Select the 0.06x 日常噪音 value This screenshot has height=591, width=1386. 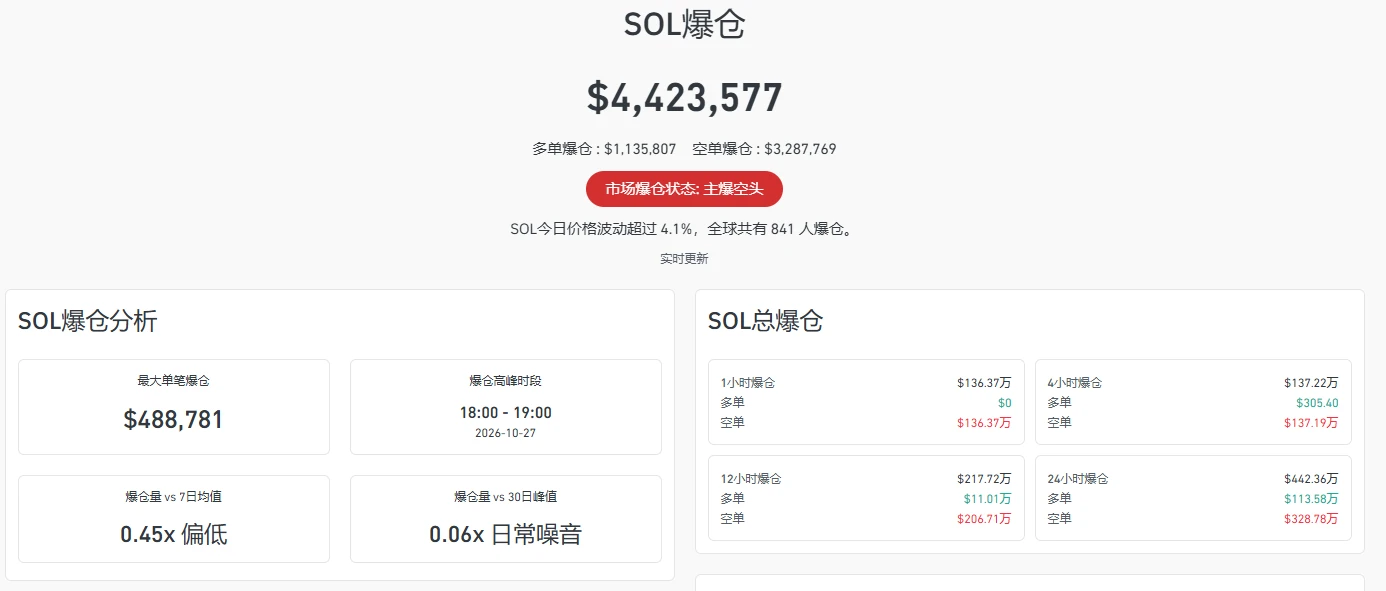506,534
